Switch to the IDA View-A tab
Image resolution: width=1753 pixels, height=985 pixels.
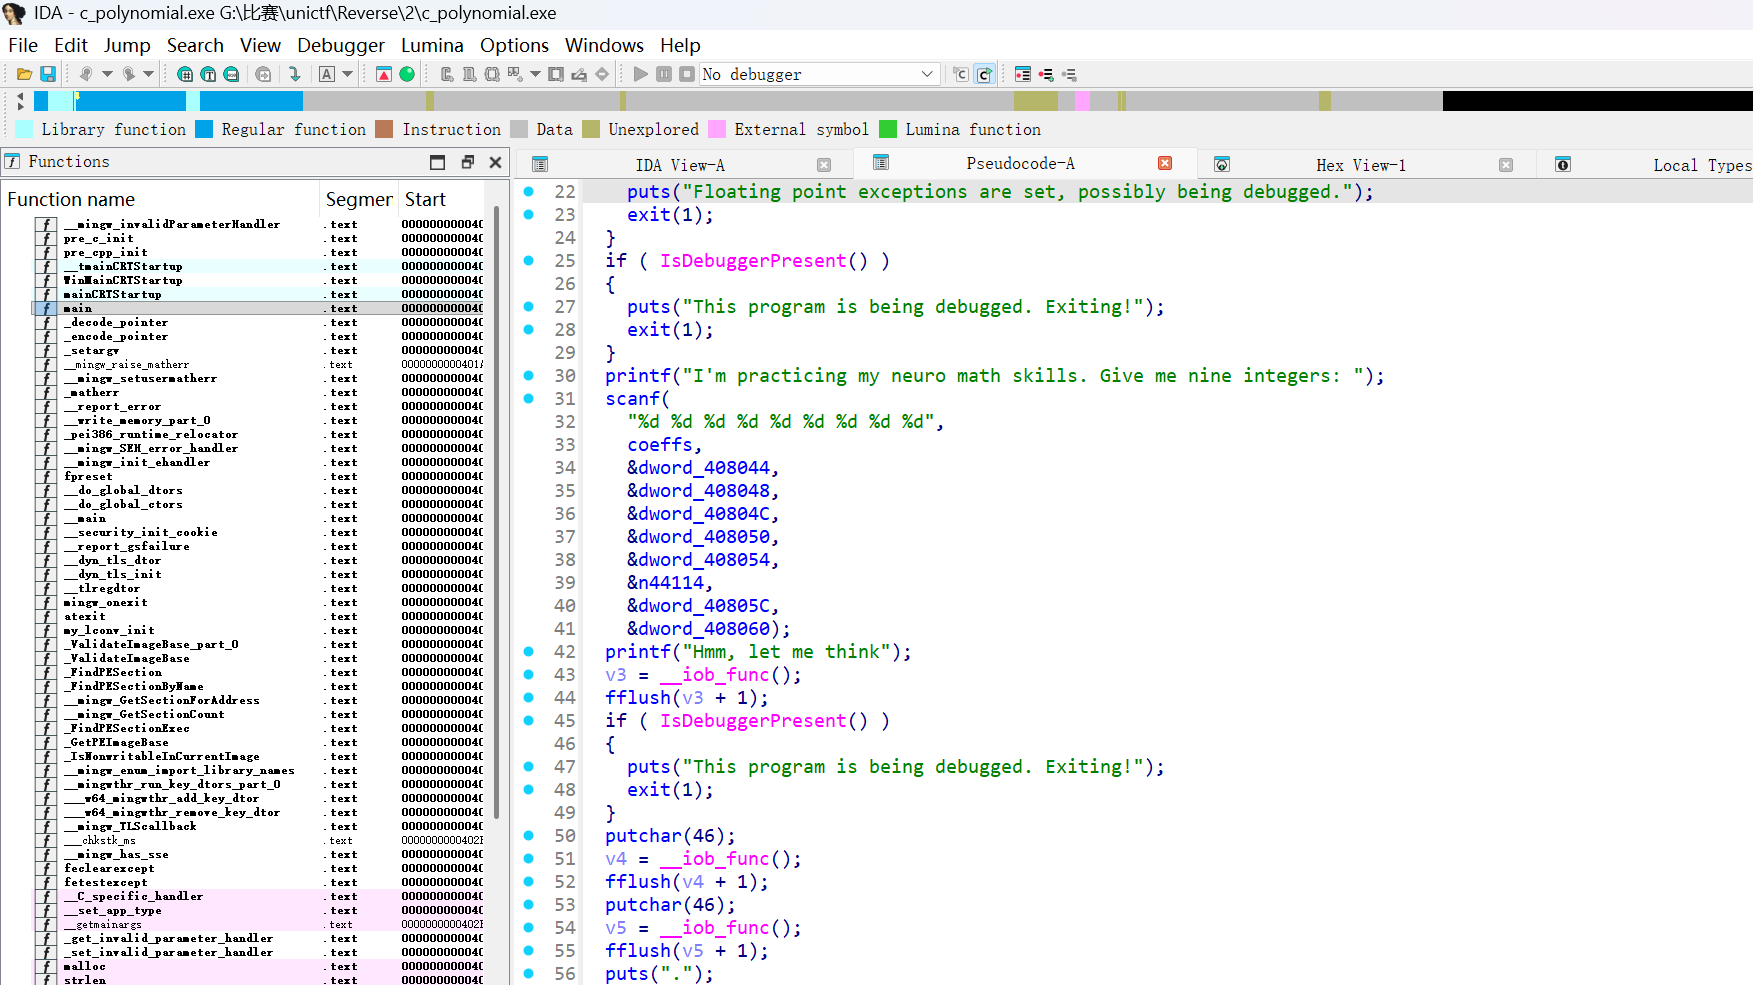click(x=680, y=165)
